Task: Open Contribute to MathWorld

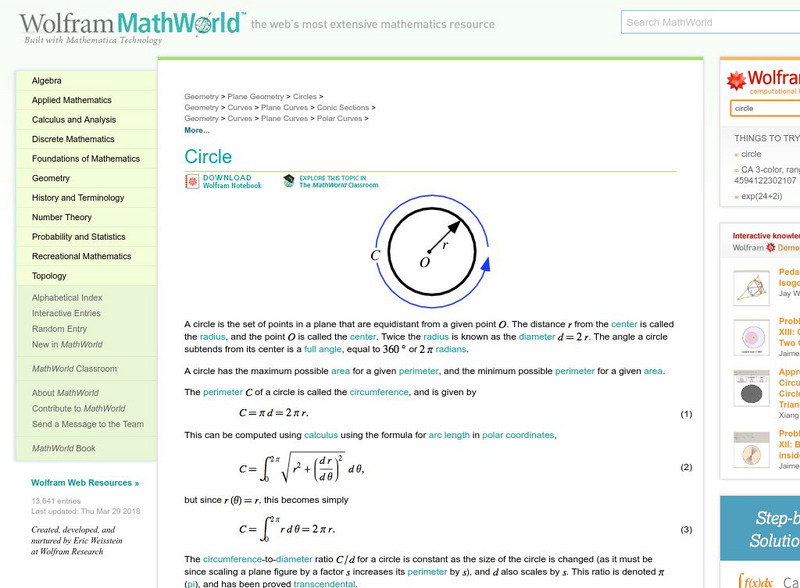Action: [79, 408]
